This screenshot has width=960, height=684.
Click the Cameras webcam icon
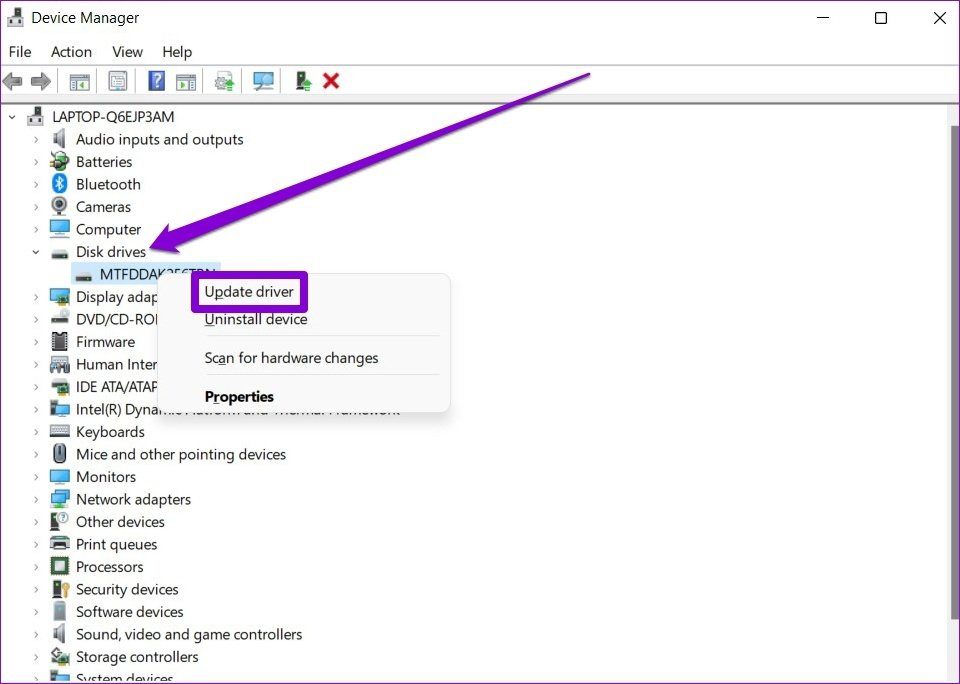[59, 206]
